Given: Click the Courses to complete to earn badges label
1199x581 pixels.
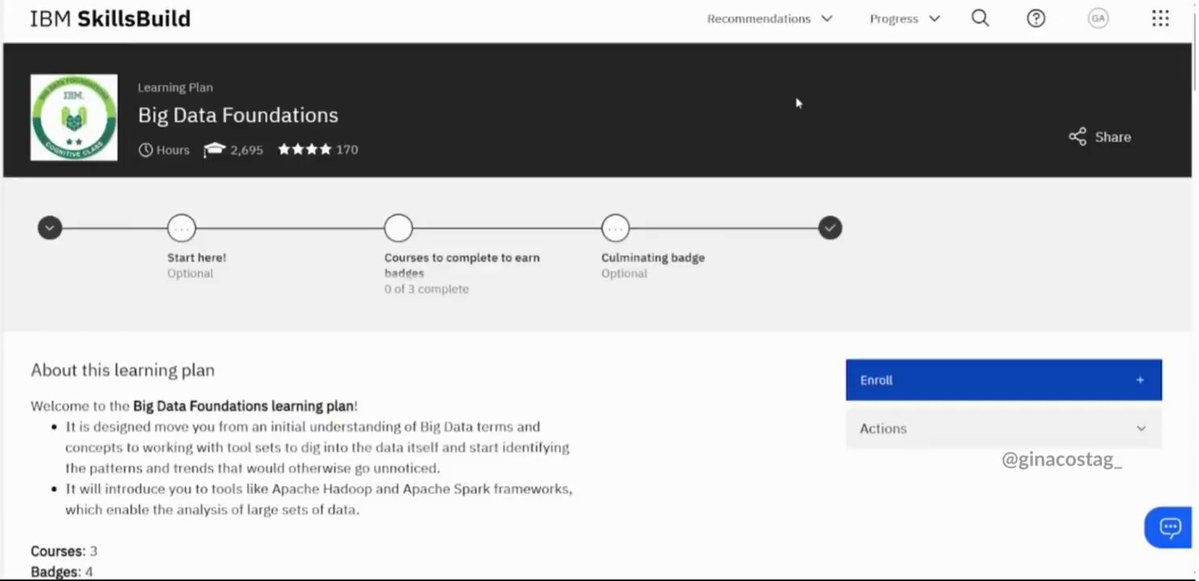Looking at the screenshot, I should 462,265.
